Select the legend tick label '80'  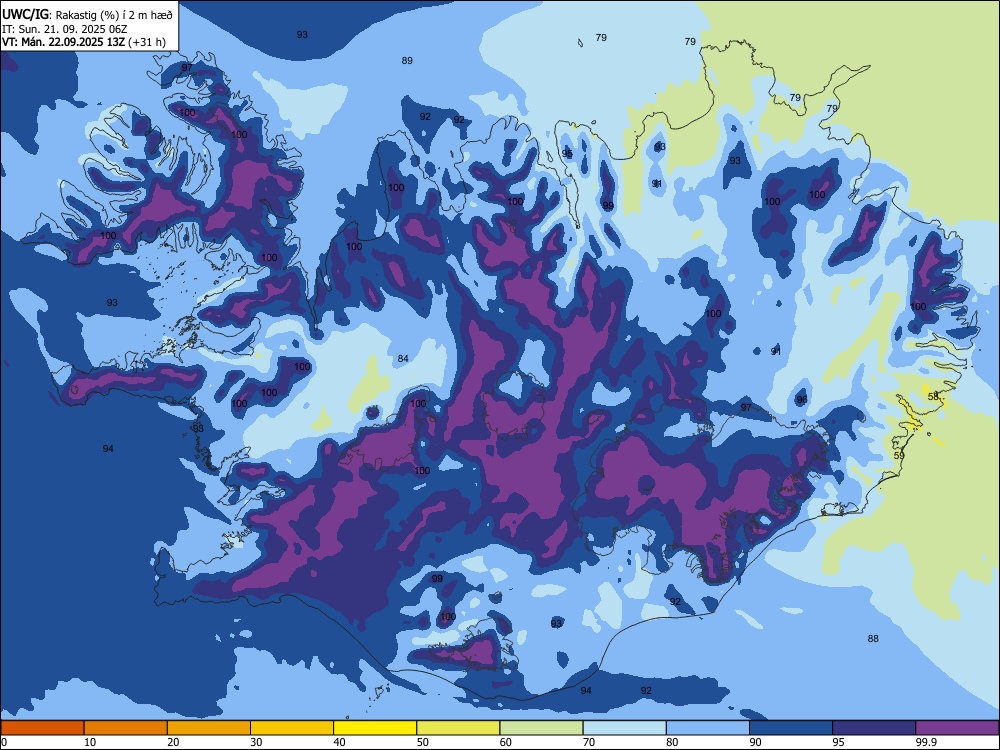point(672,742)
